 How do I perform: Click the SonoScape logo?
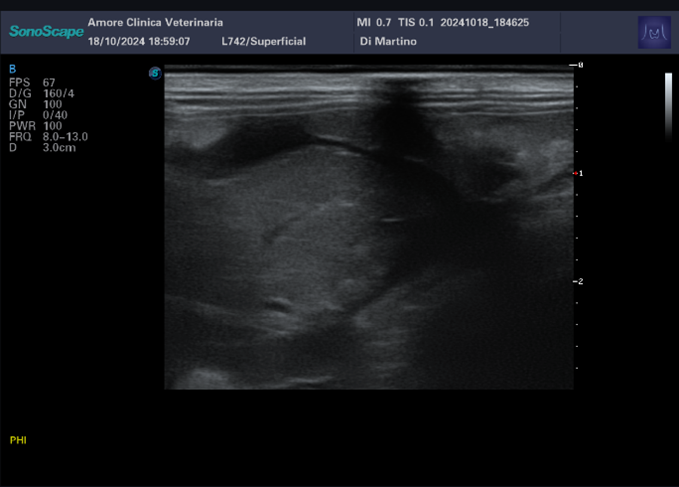(44, 32)
